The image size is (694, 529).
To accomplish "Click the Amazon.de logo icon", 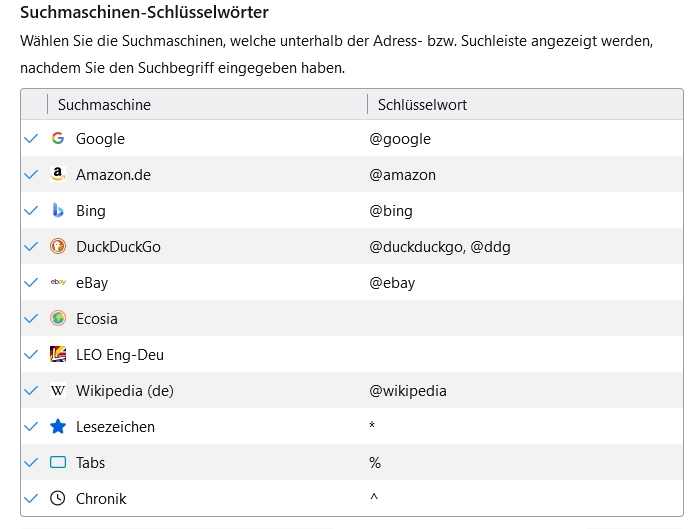I will (x=58, y=175).
